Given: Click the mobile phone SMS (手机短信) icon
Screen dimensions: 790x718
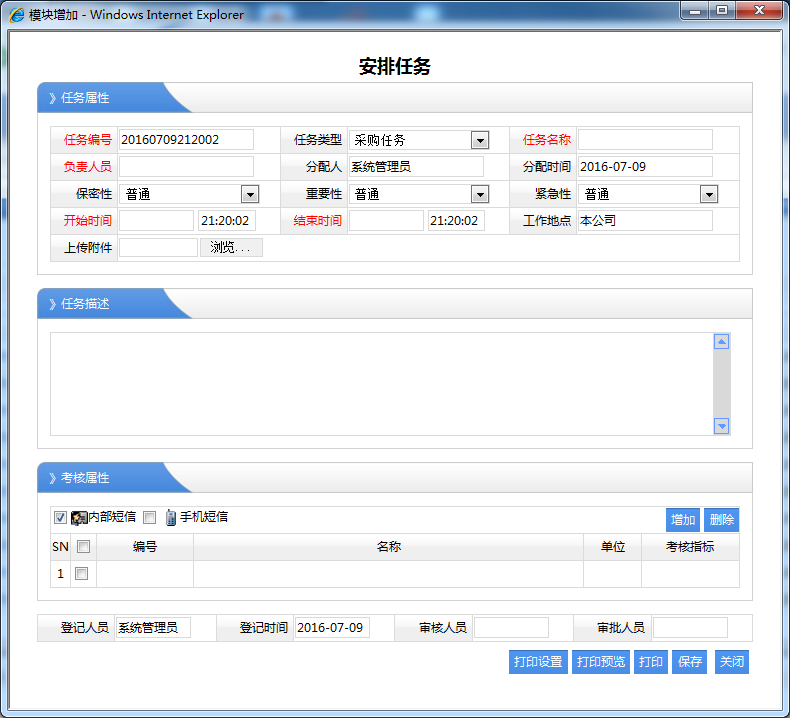Looking at the screenshot, I should click(x=171, y=518).
